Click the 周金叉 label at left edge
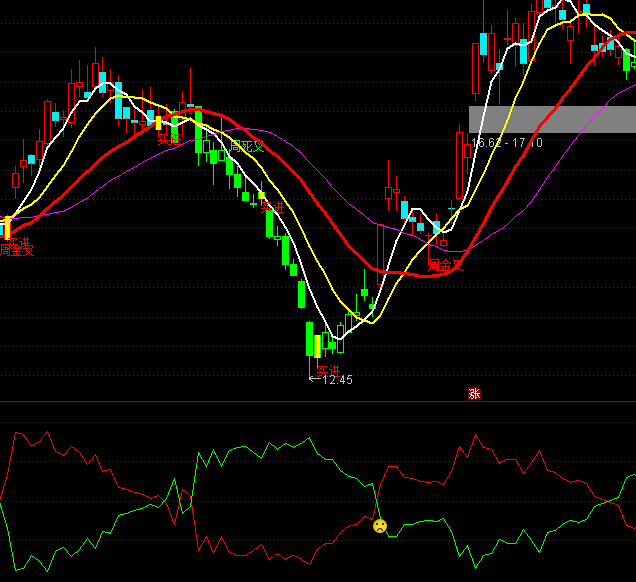 click(17, 250)
